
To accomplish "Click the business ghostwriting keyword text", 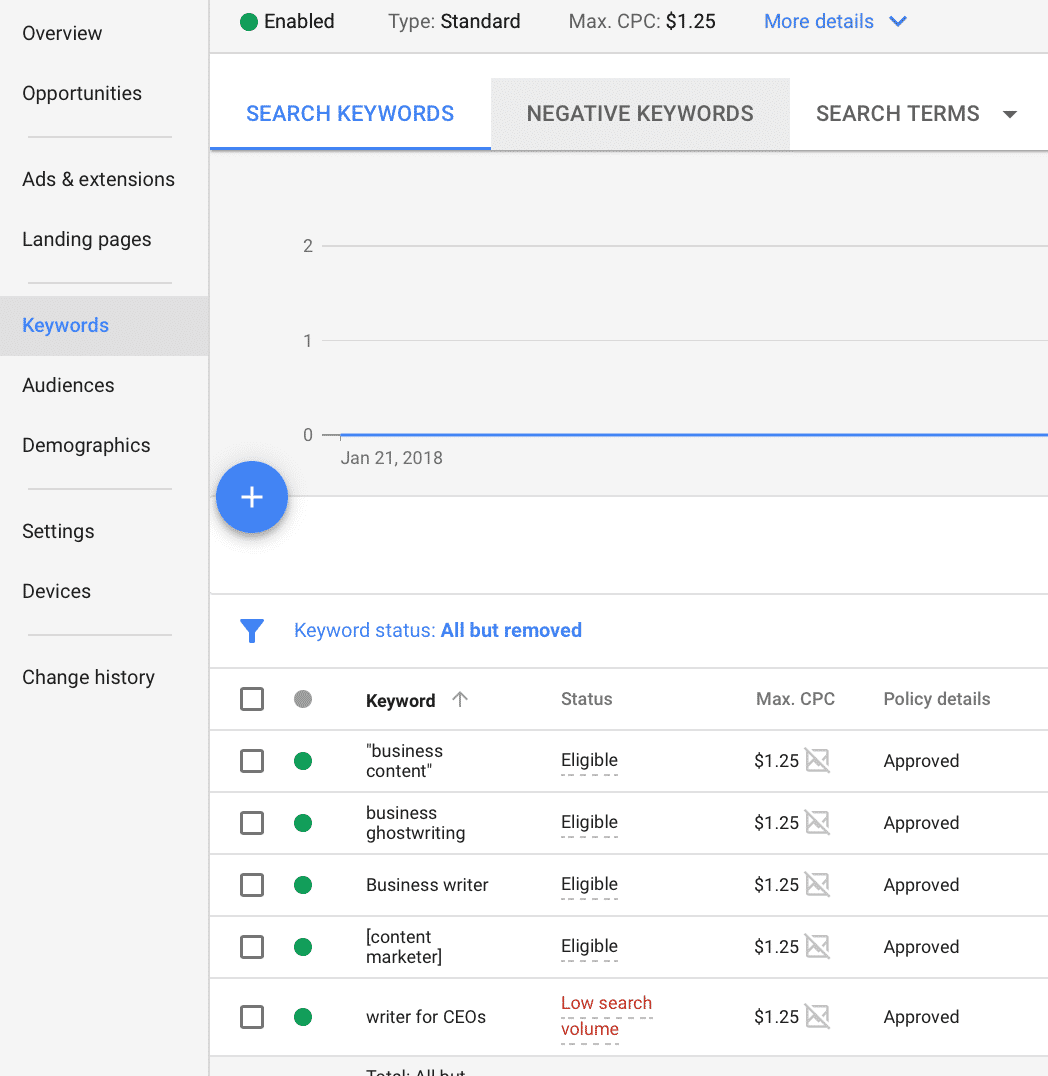I will 415,823.
